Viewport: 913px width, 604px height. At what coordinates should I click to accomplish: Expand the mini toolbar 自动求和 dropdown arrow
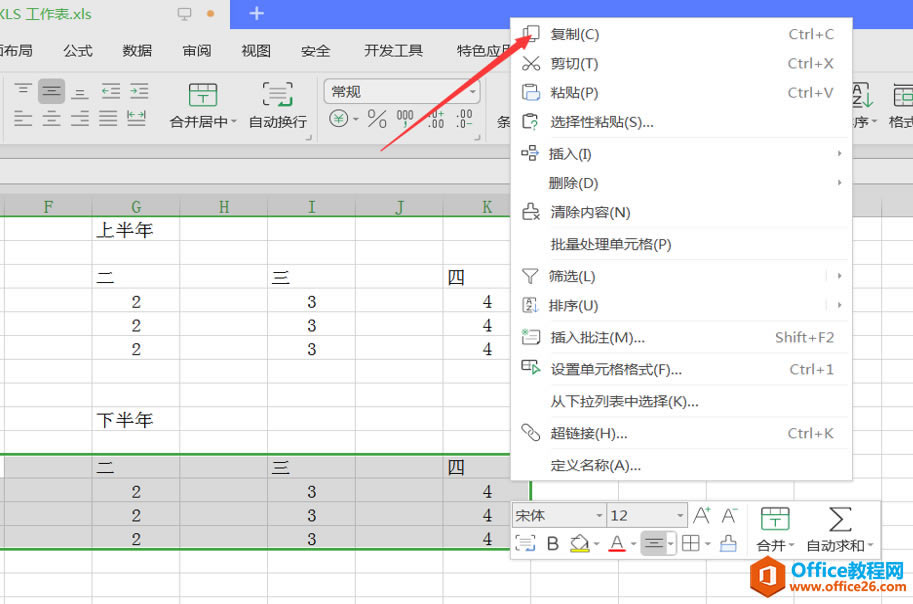click(x=870, y=545)
